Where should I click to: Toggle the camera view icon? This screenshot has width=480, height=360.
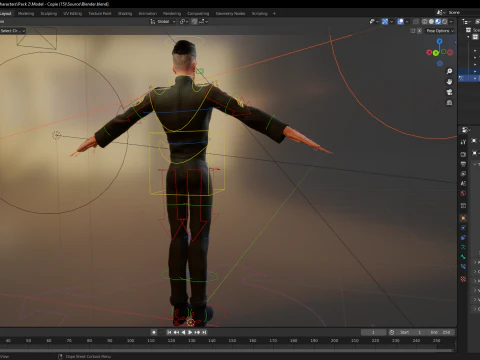449,92
